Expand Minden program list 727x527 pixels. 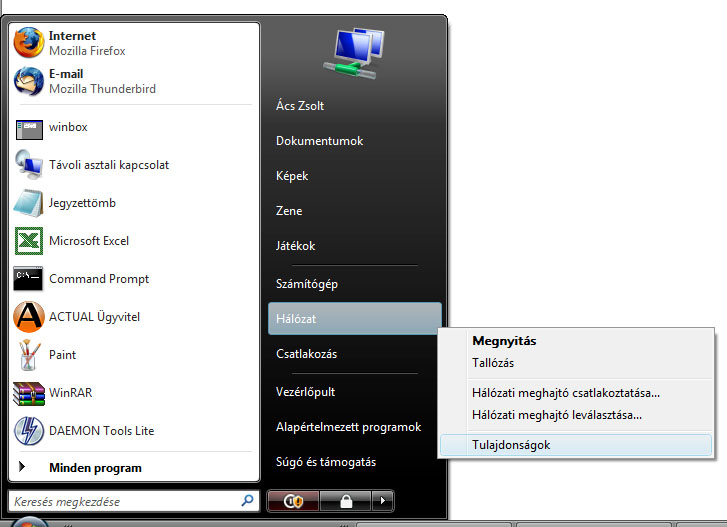(134, 468)
